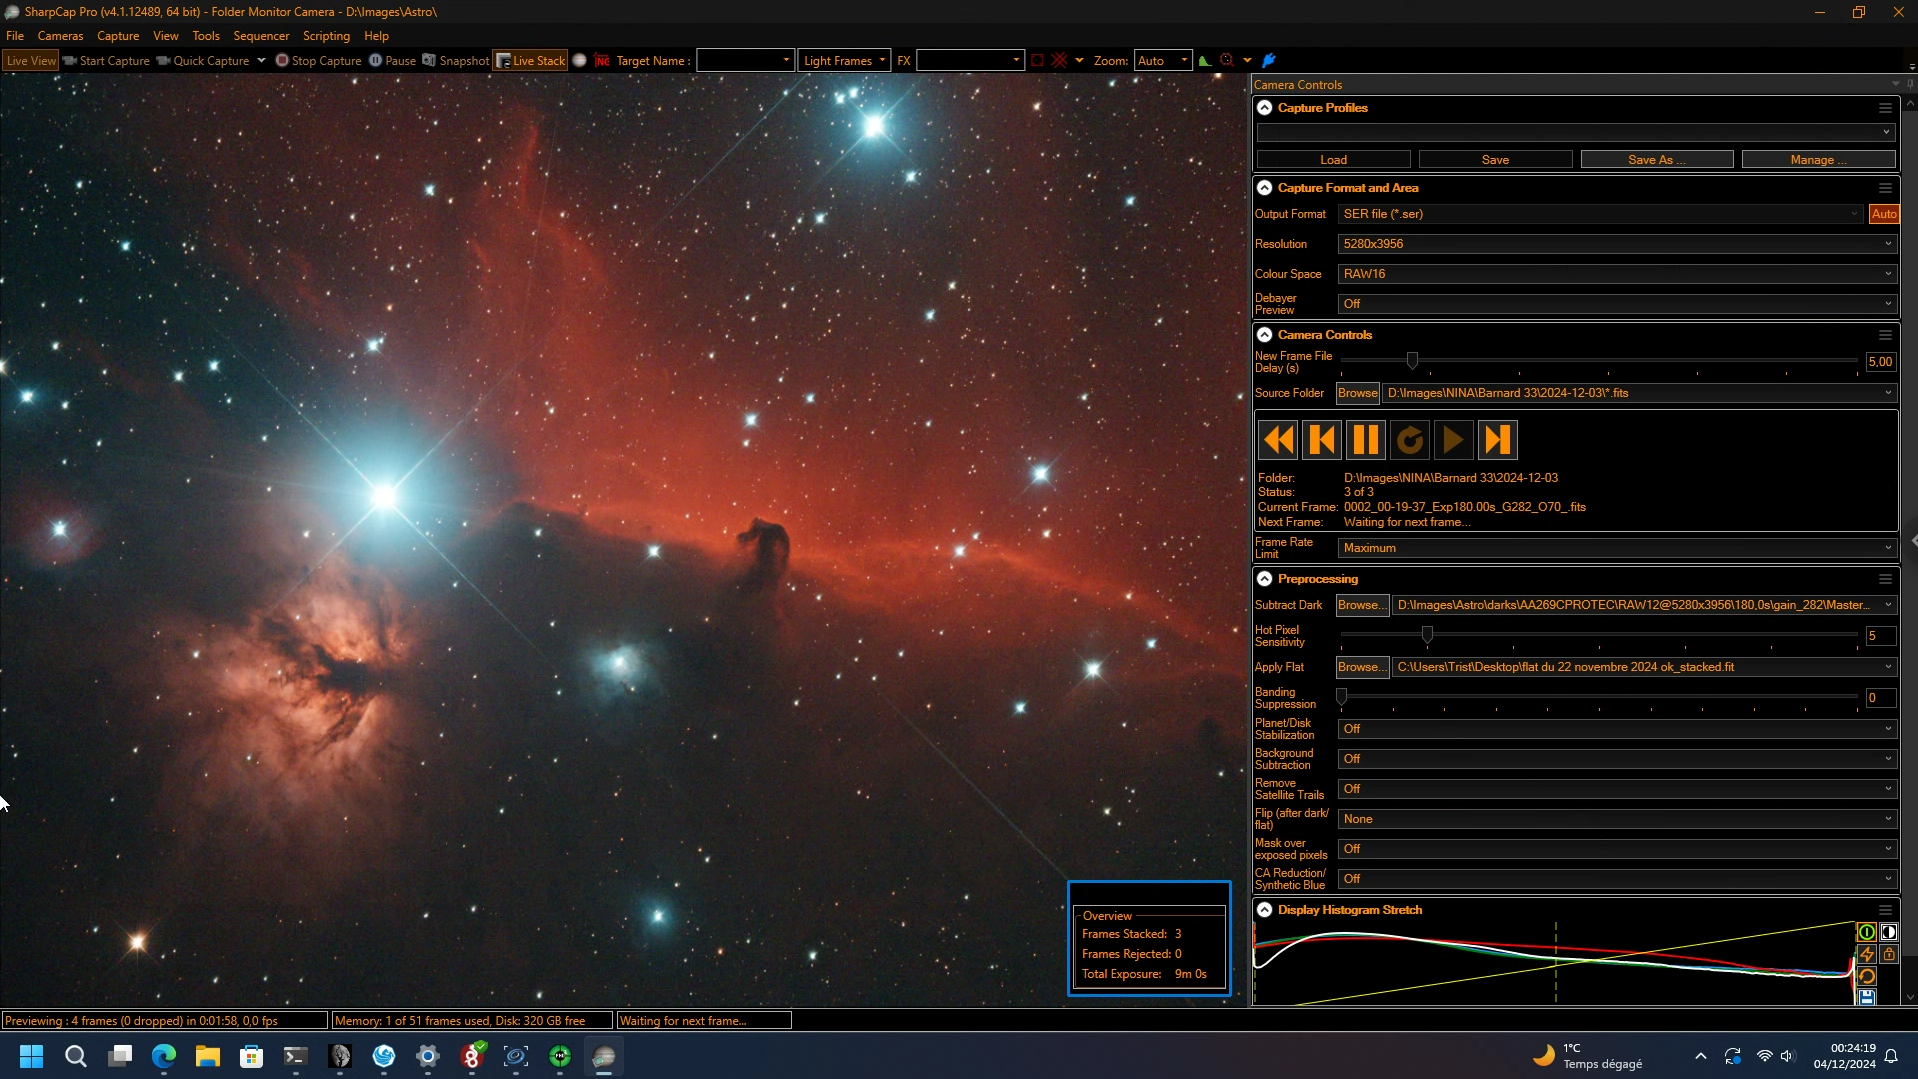Open the File menu
Screen dimensions: 1918x1079
15,36
